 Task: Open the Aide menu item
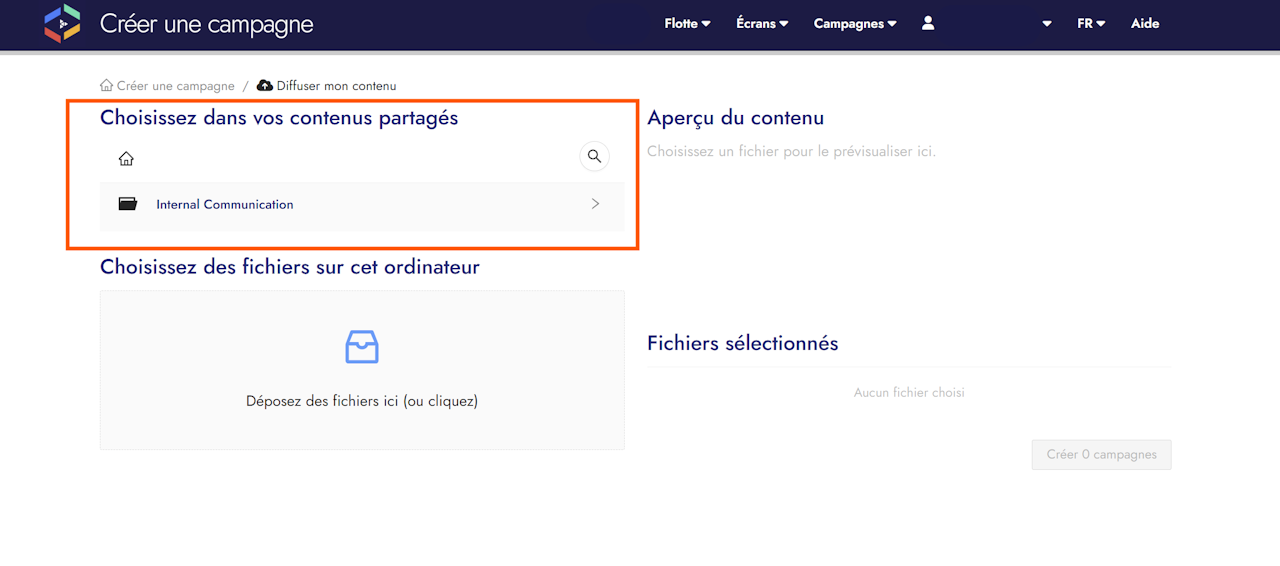pos(1145,24)
